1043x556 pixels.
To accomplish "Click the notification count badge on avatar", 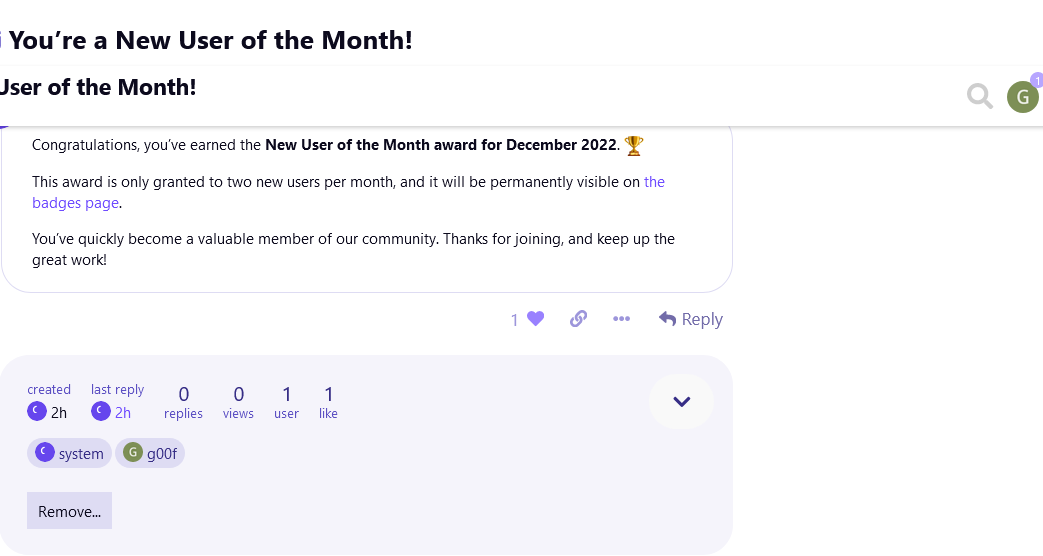I will click(1036, 79).
